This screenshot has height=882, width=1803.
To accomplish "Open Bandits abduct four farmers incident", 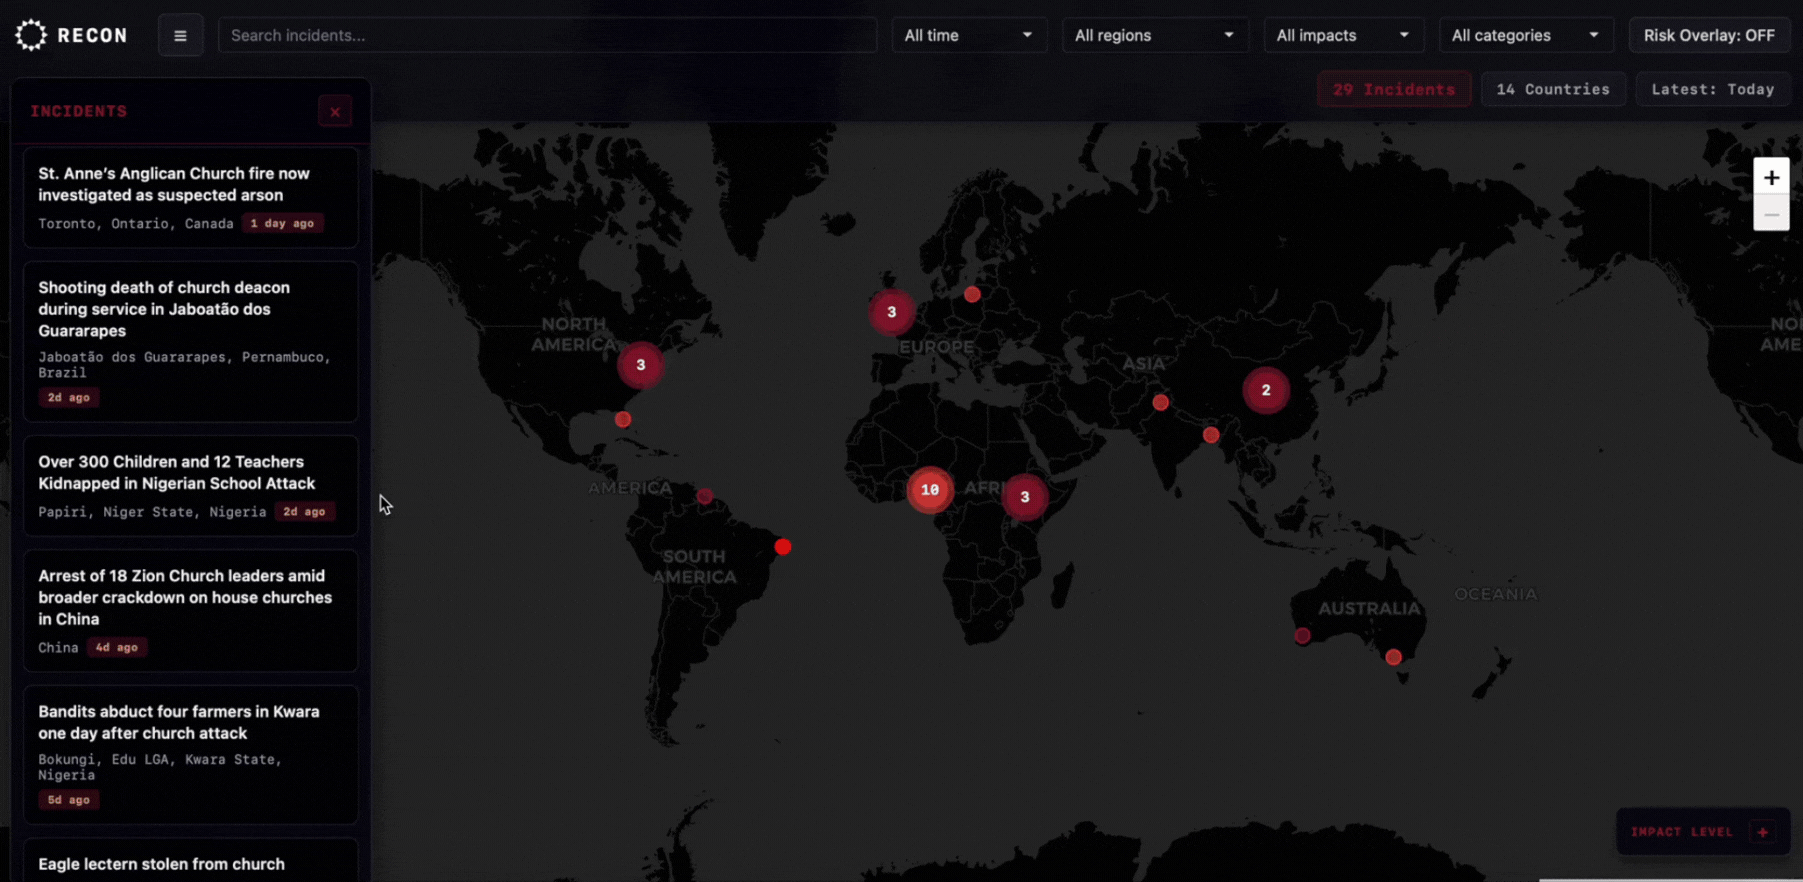I will (190, 754).
